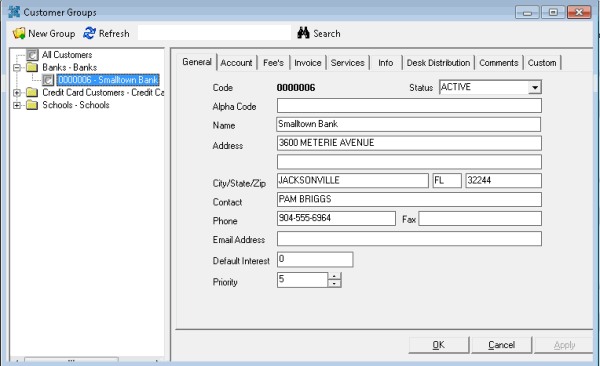
Task: Maximize the Customer Groups window
Action: click(553, 13)
